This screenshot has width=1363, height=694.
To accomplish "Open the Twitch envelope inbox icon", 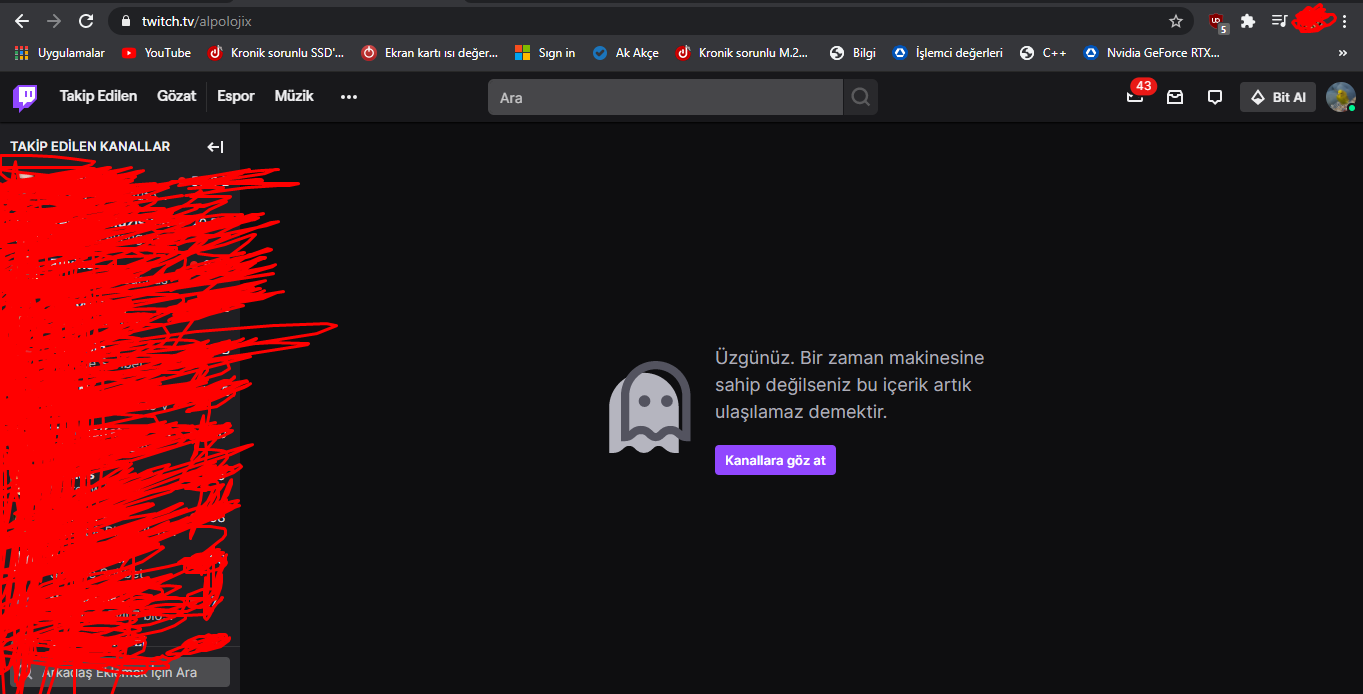I will [x=1175, y=97].
